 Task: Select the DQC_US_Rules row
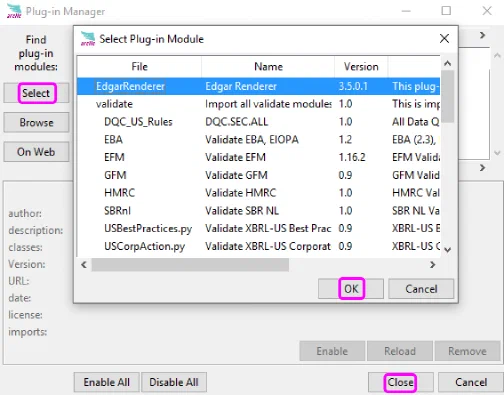click(x=259, y=122)
